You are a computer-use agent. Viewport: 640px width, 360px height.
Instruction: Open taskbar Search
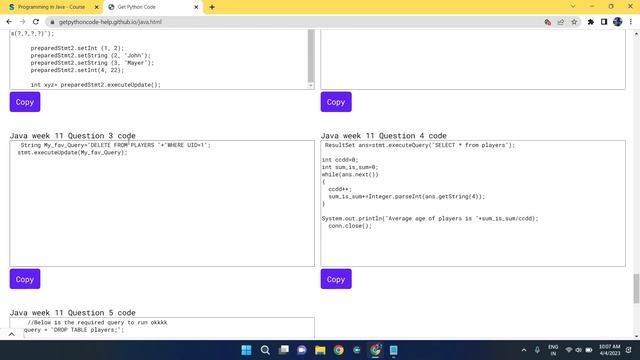(265, 350)
